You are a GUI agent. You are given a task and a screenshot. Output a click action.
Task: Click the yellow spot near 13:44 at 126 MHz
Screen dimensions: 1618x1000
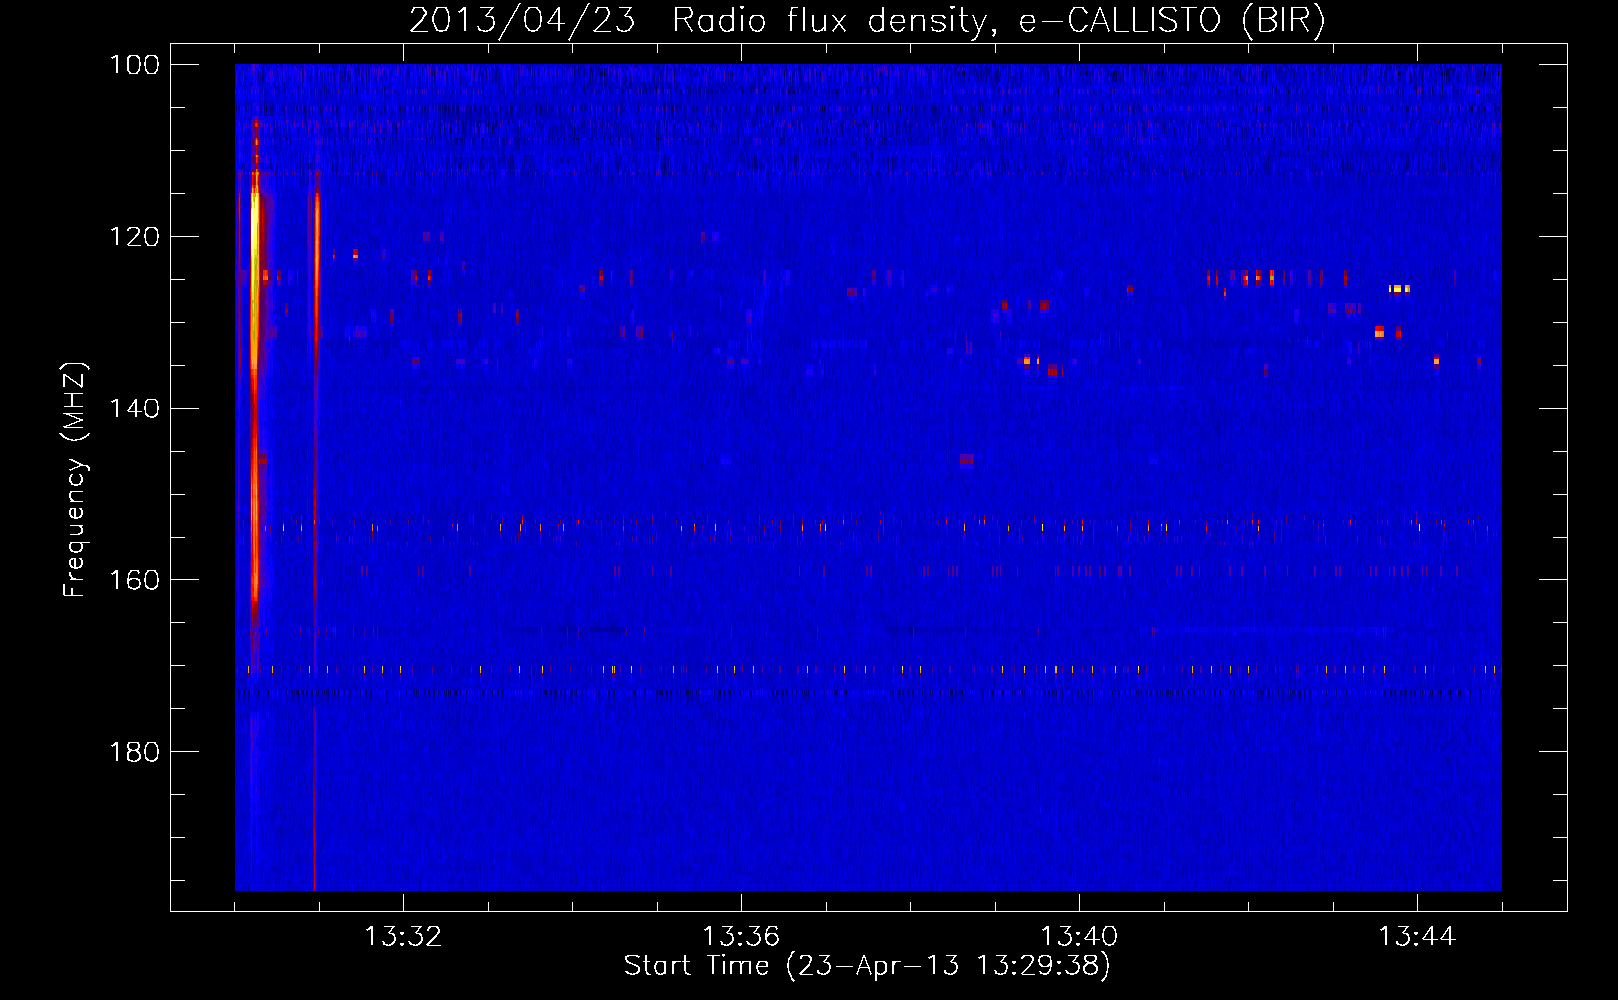(x=1398, y=288)
